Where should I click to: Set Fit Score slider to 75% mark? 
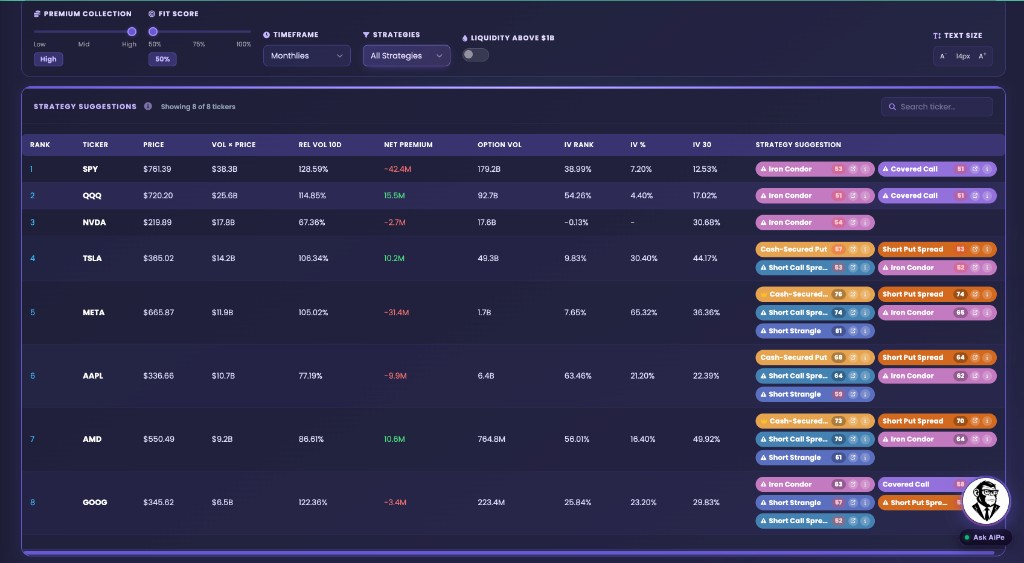point(199,31)
